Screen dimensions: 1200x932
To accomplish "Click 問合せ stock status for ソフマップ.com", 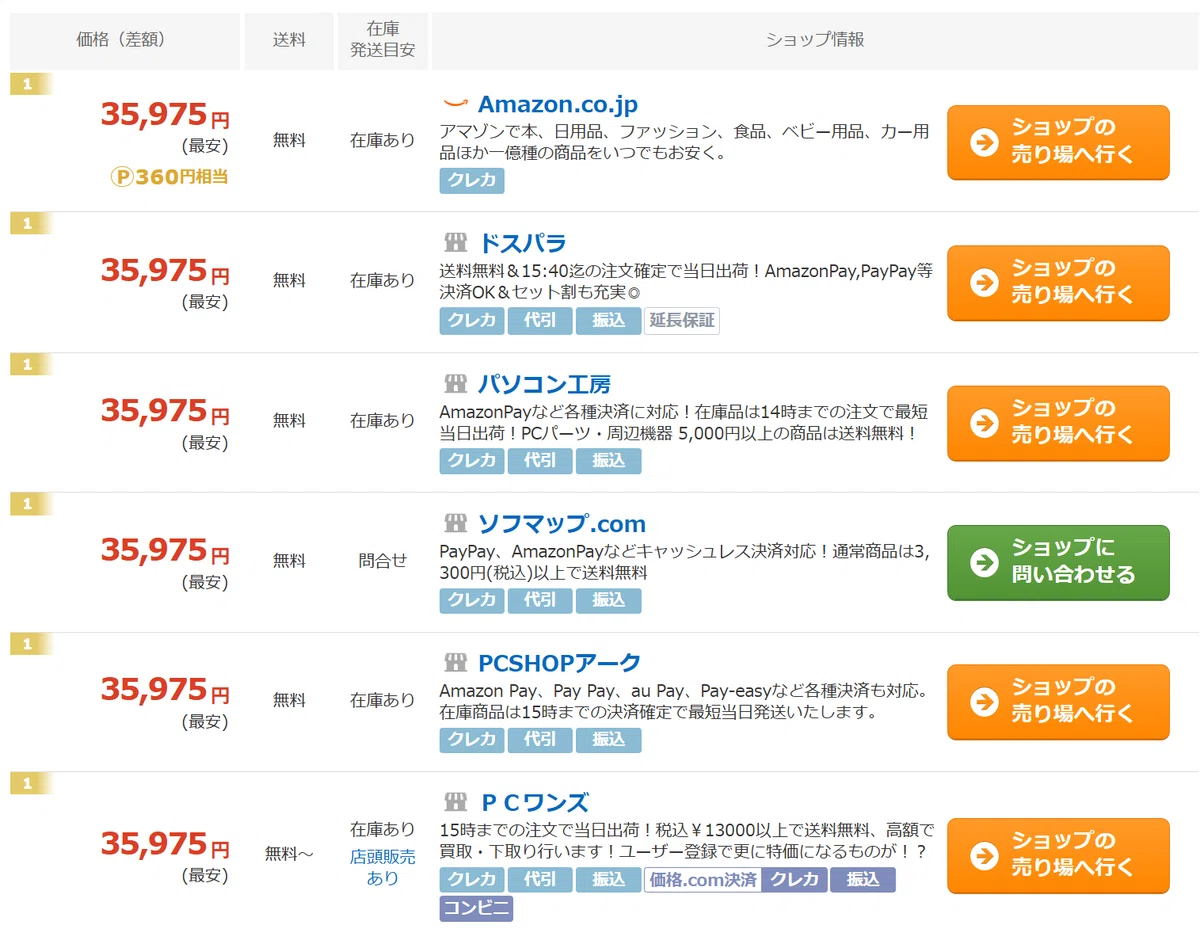I will [x=383, y=561].
